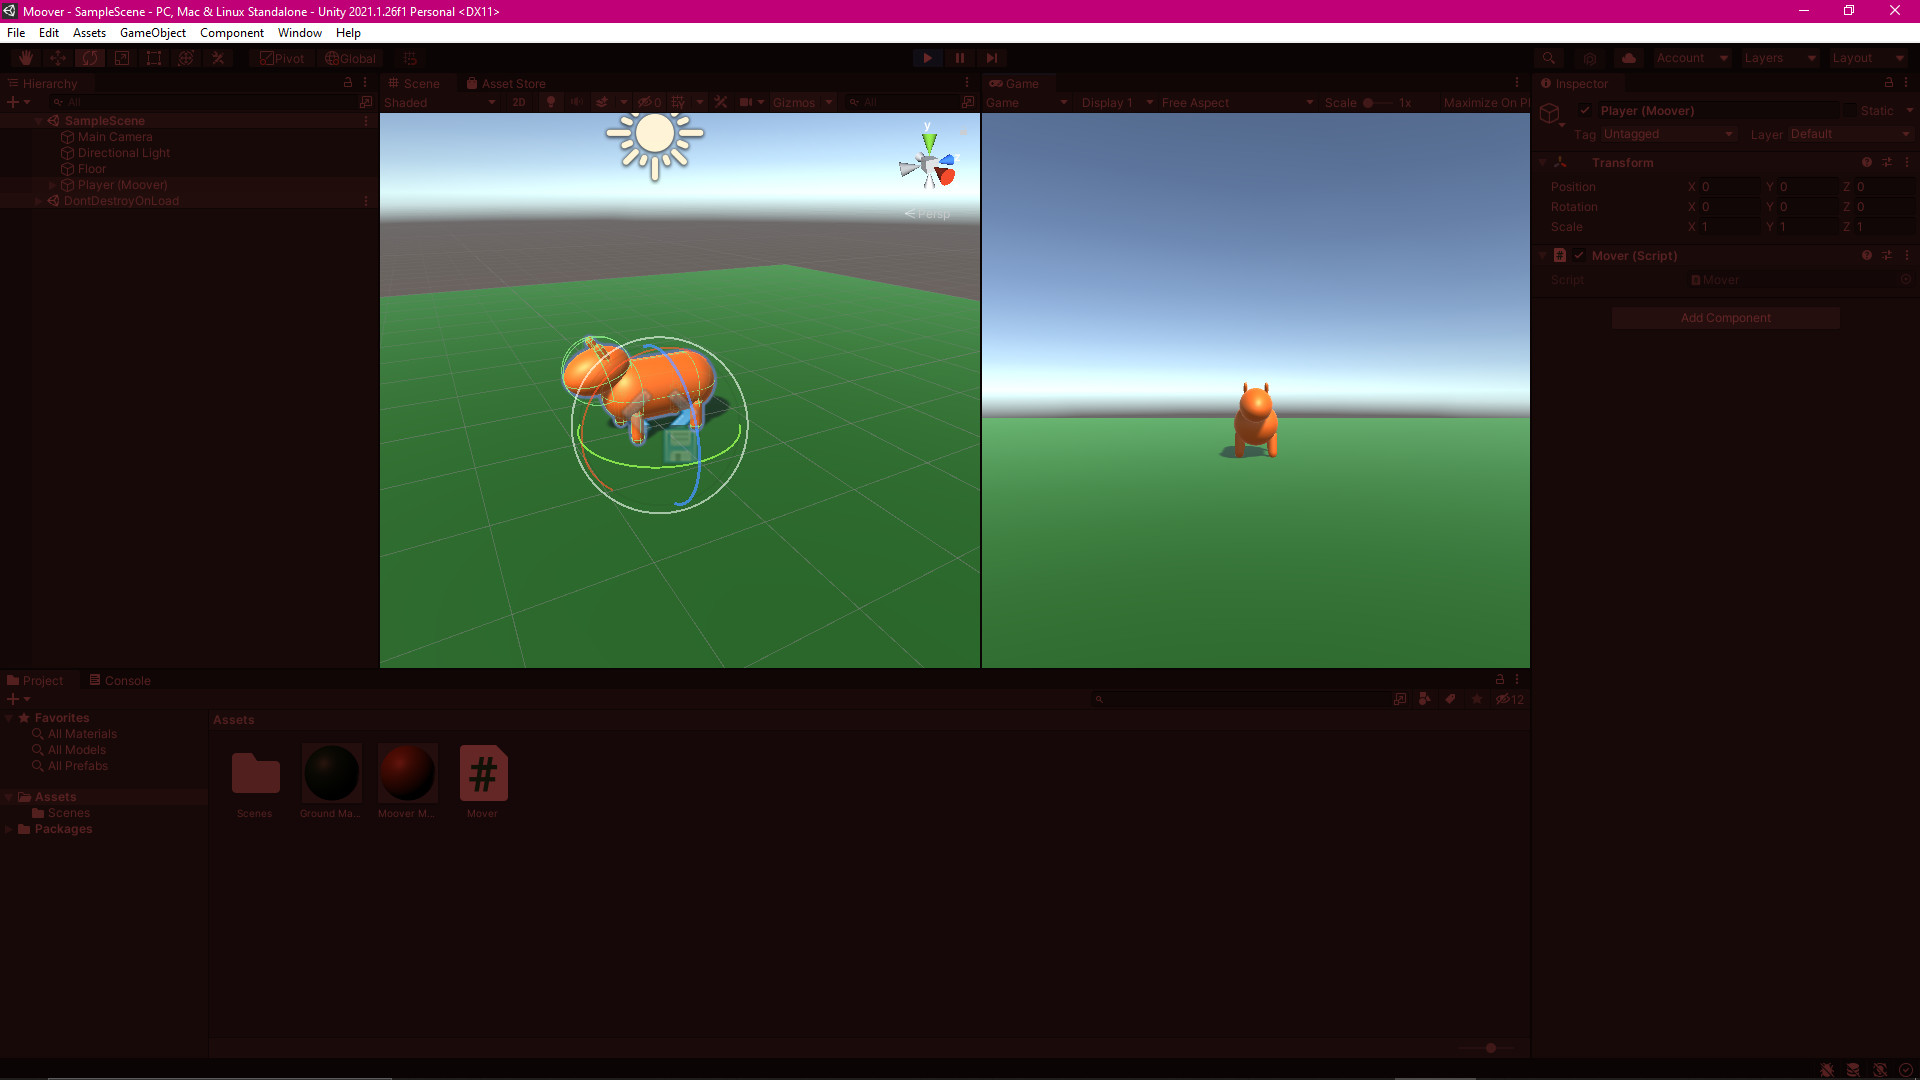
Task: Toggle scene lighting with the bulb icon
Action: click(x=550, y=102)
